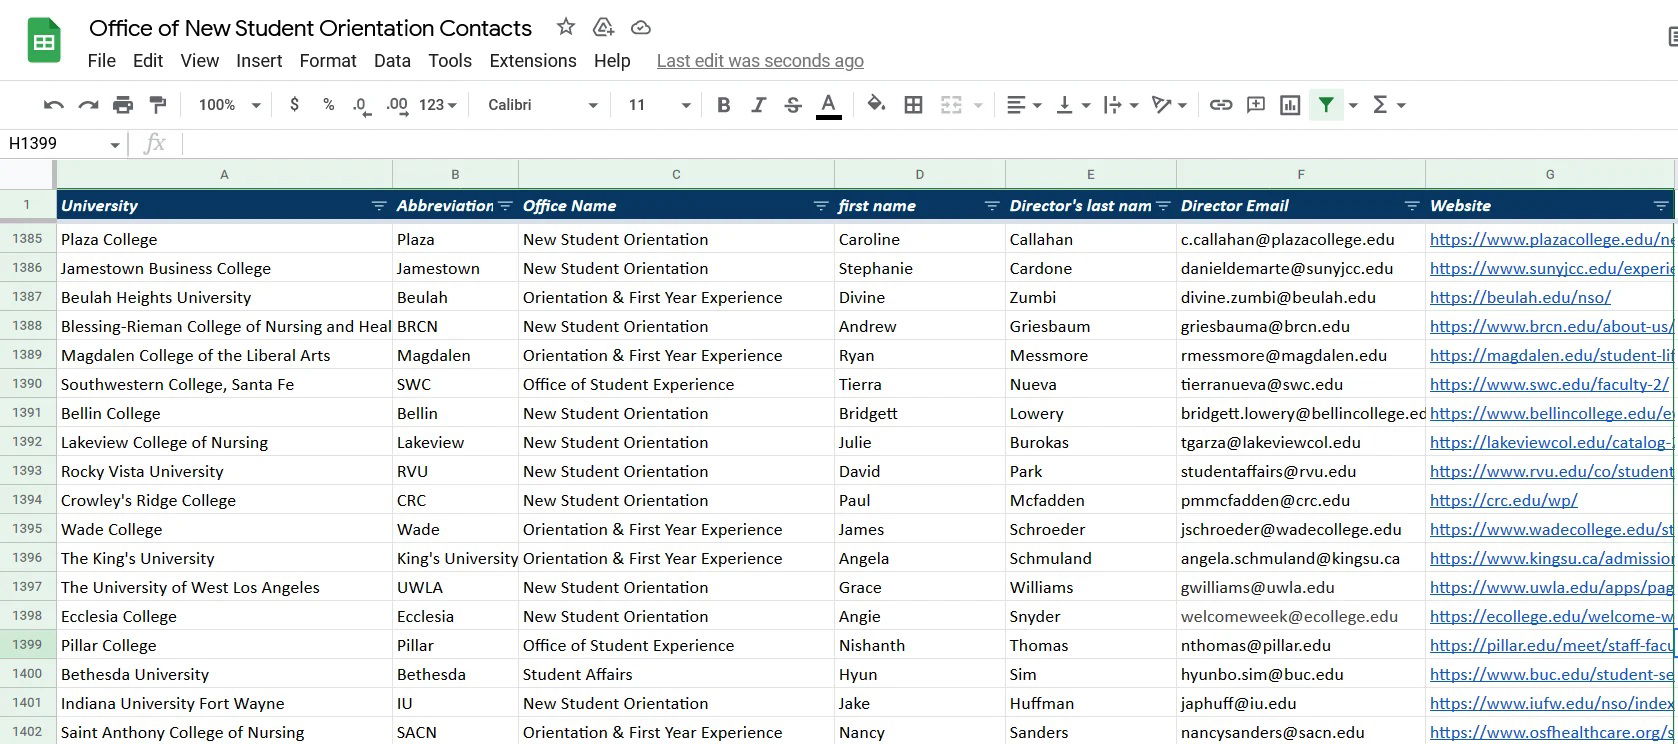Open the Director Email column filter

[x=1412, y=206]
